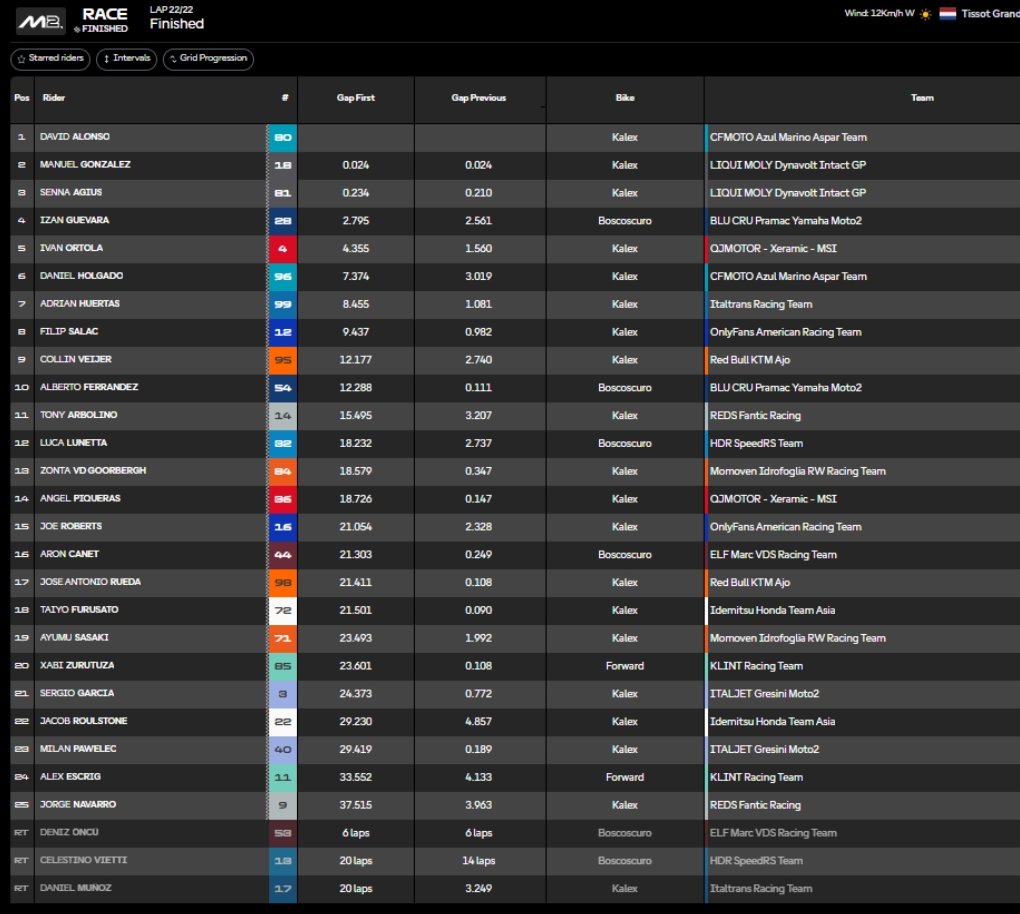Toggle the Grid Progression button
The height and width of the screenshot is (914, 1020).
click(208, 59)
